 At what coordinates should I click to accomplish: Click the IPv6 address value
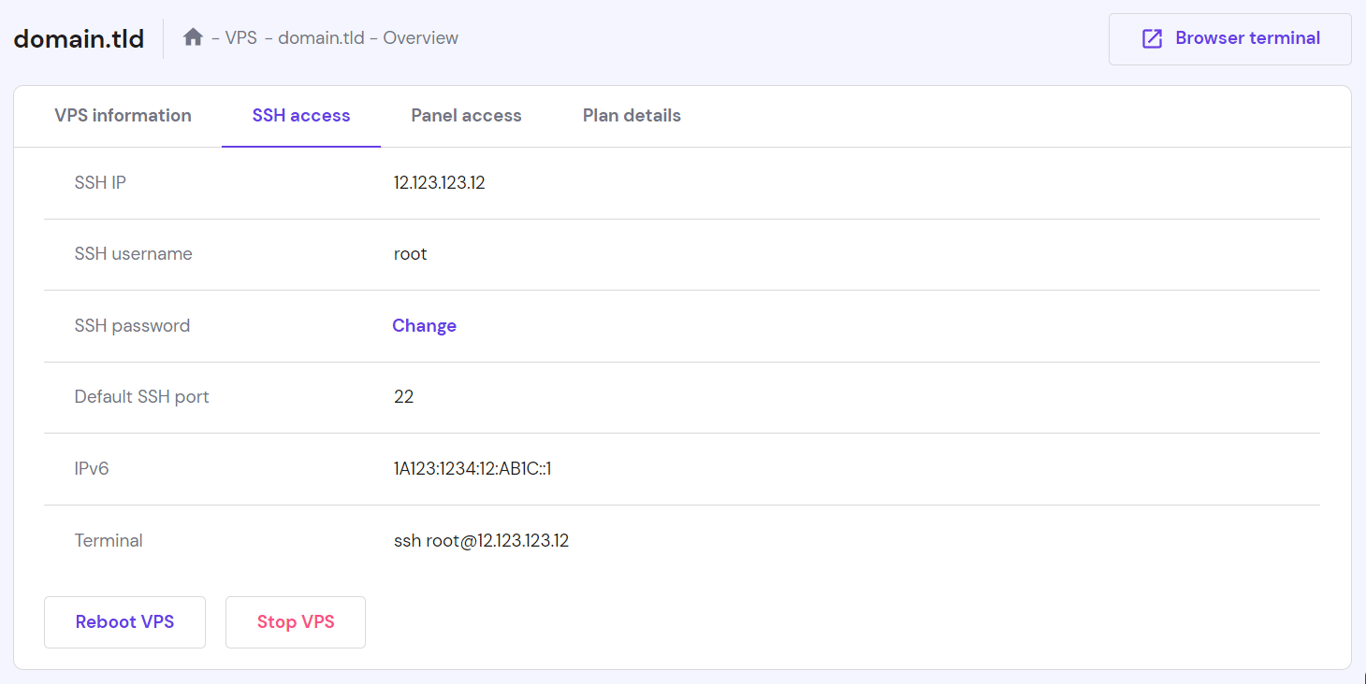pyautogui.click(x=471, y=468)
